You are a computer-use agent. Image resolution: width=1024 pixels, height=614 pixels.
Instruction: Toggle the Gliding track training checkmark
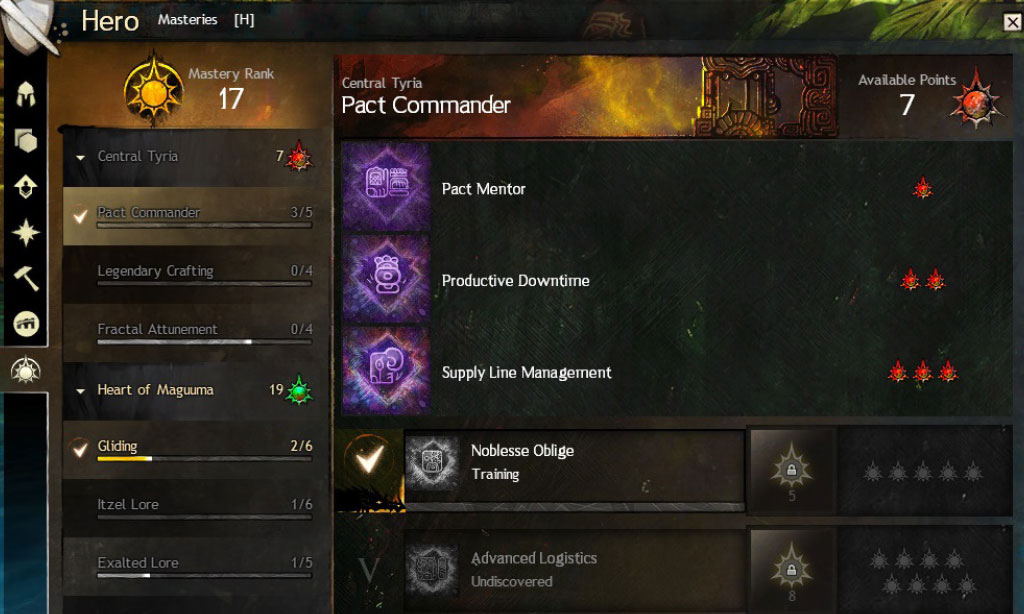80,449
